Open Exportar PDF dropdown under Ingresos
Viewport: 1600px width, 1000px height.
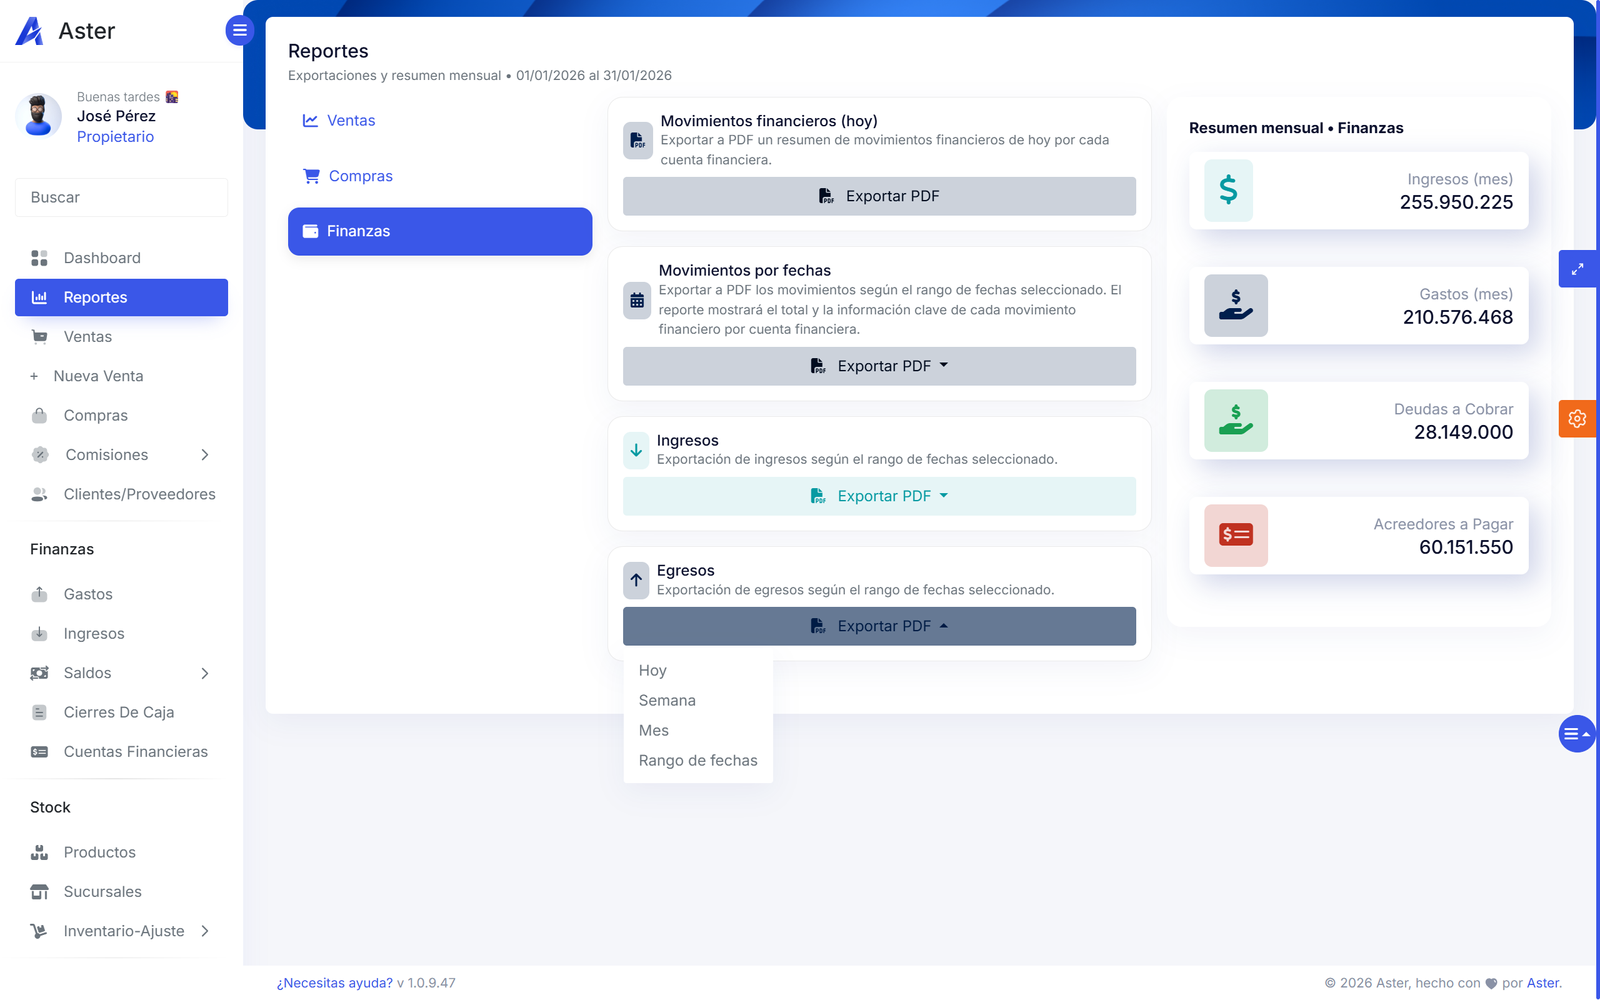point(879,496)
